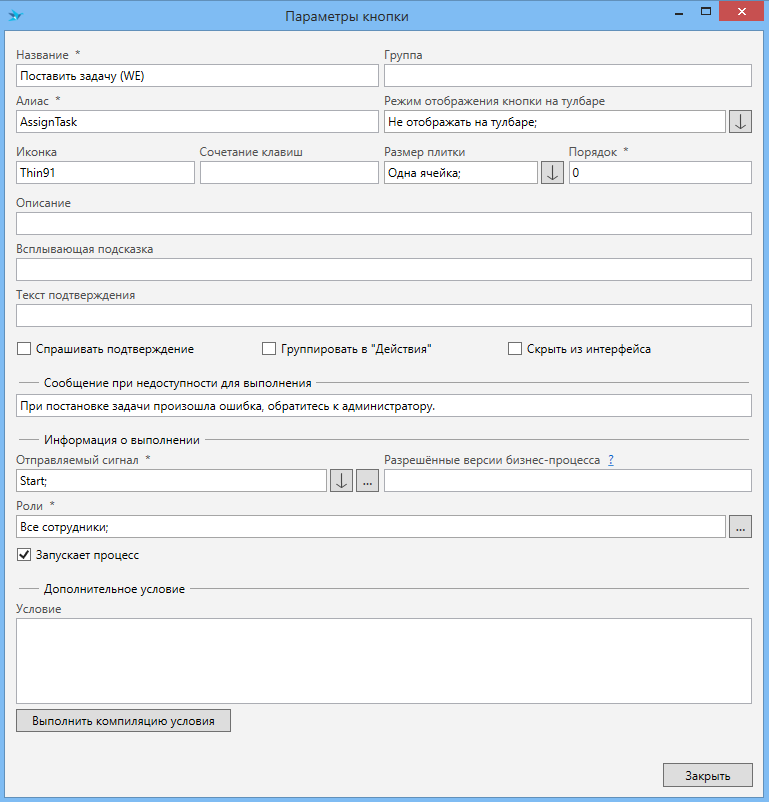Toggle Группировать в "Действия" checkbox
Screen dimensions: 769x802
(269, 349)
